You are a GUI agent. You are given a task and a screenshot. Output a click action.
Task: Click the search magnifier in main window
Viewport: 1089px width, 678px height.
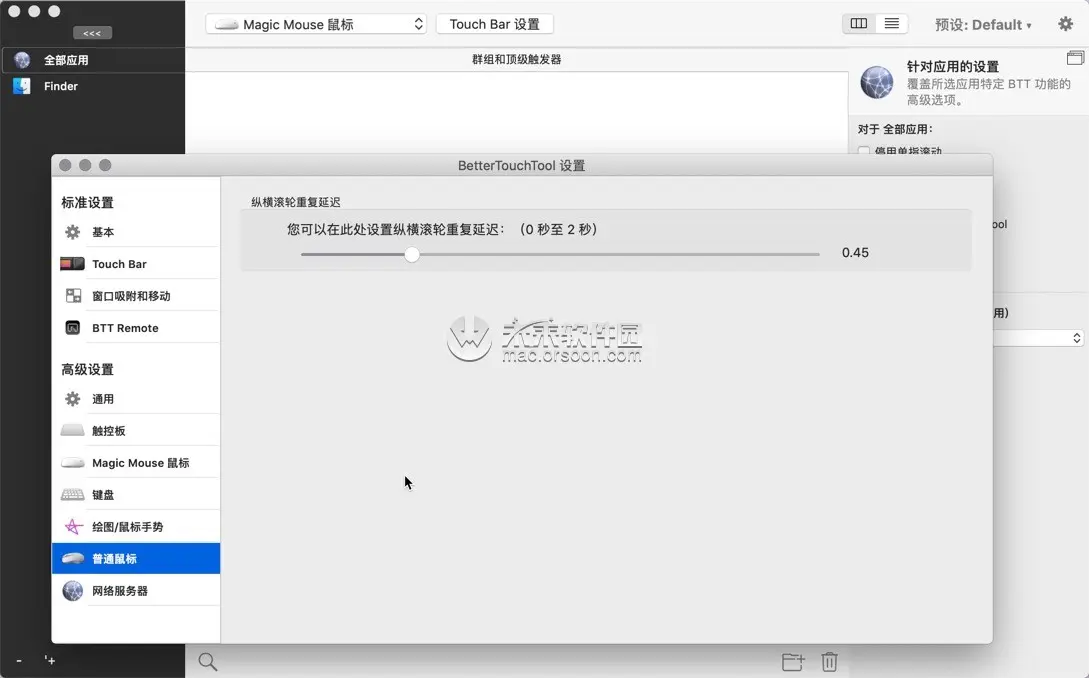(x=208, y=661)
